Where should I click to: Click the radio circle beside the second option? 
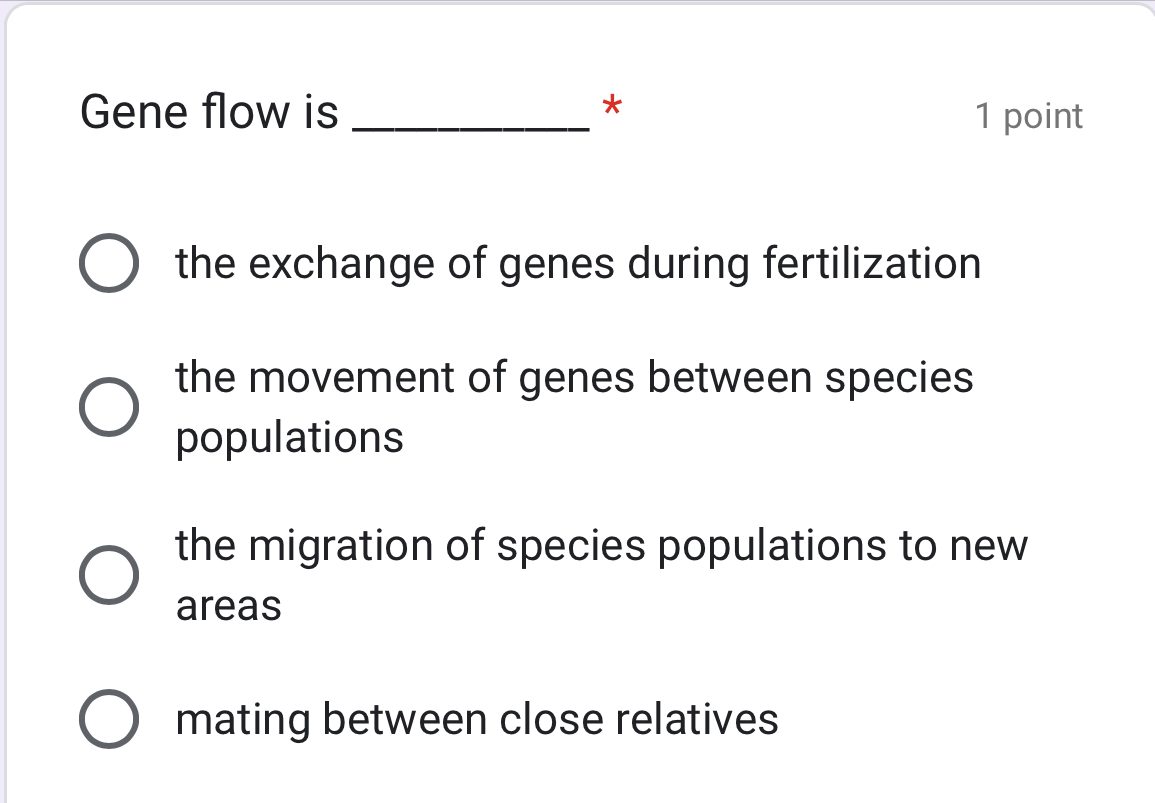[x=109, y=406]
